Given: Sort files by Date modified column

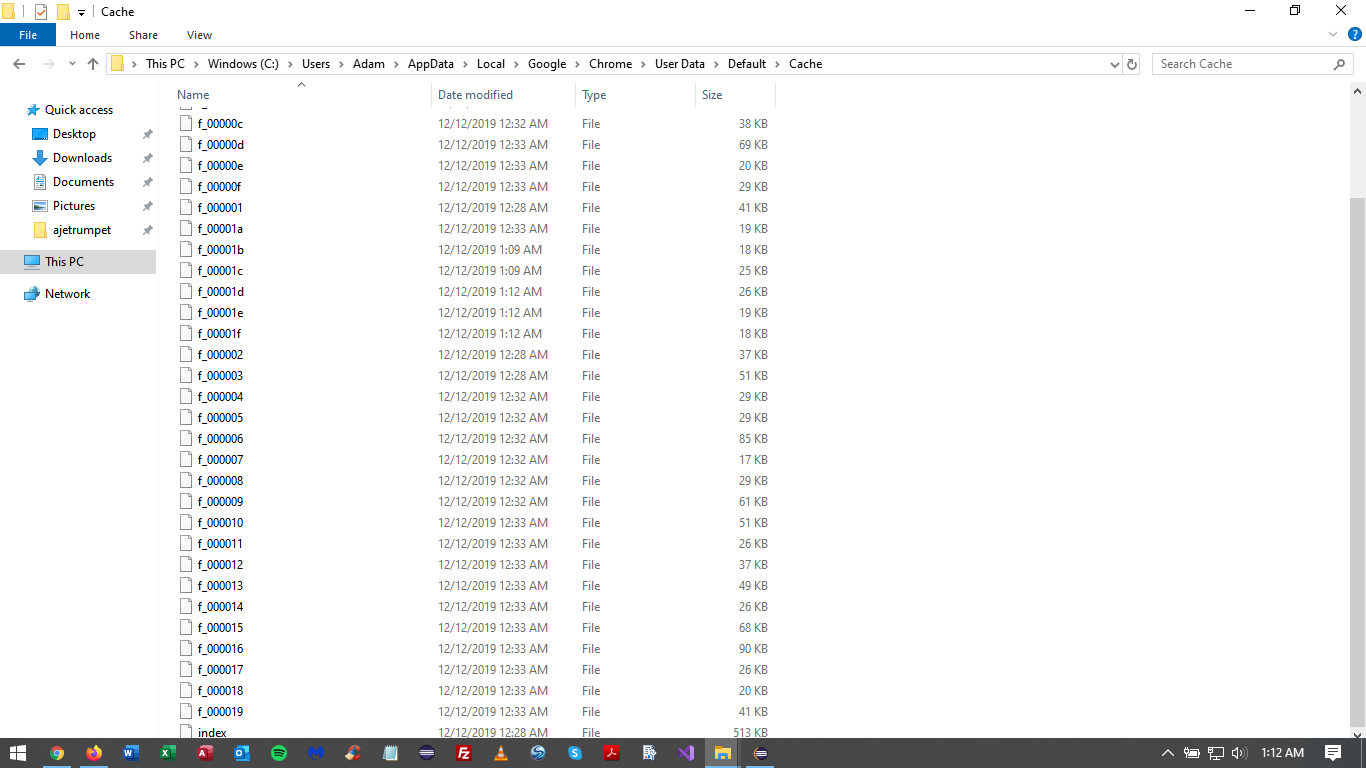Looking at the screenshot, I should (504, 95).
